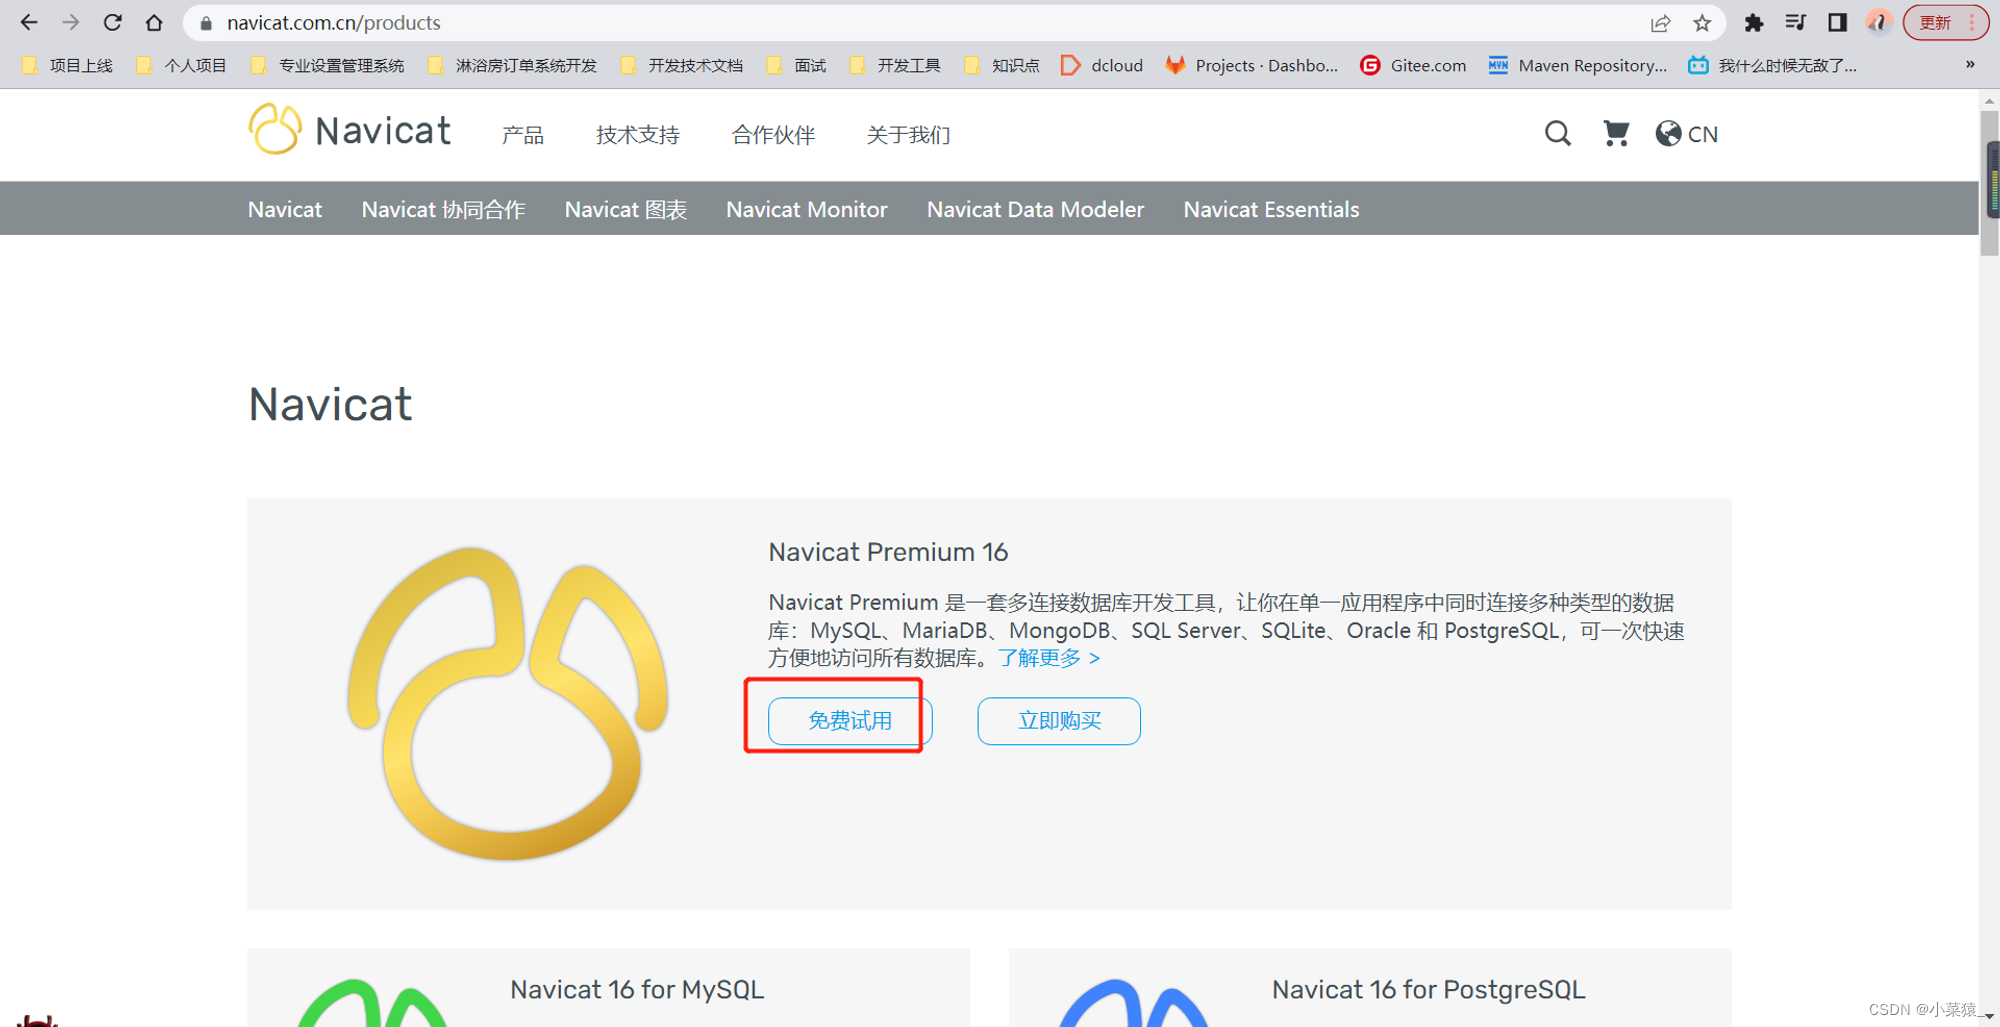The image size is (2000, 1027).
Task: Open the 技术支持 menu in site header
Action: coord(638,134)
